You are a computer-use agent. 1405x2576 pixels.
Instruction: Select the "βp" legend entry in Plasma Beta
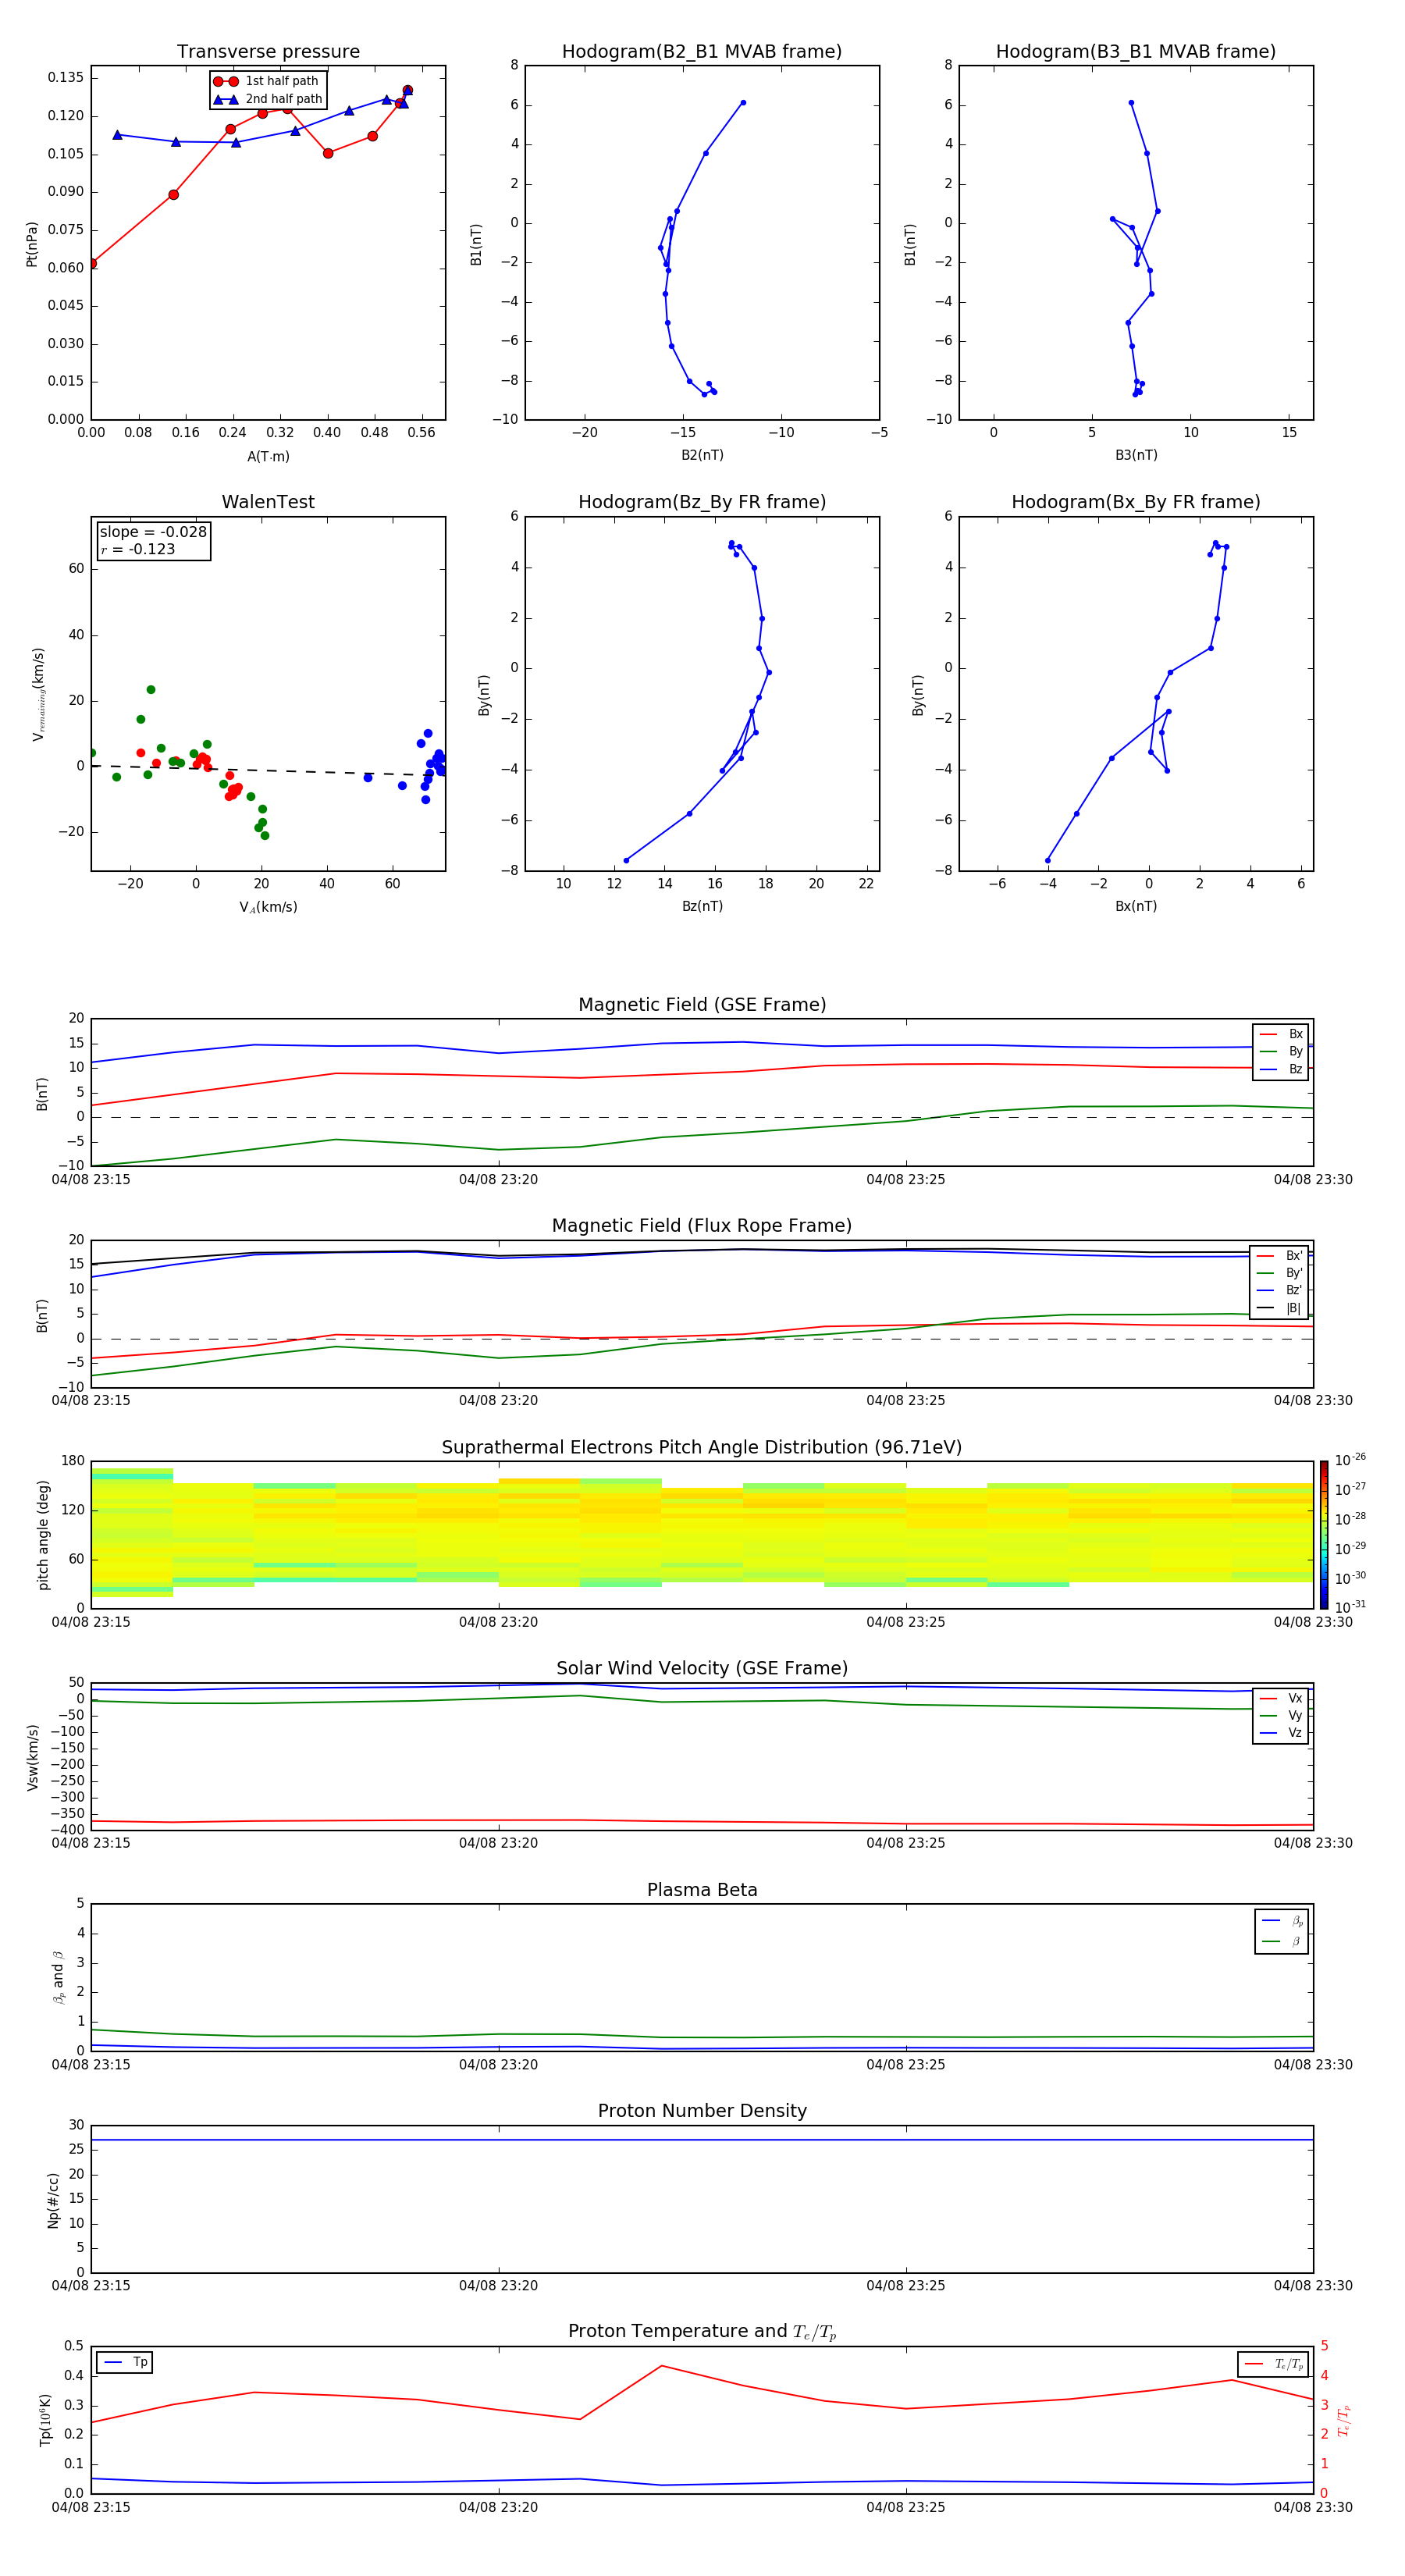pos(1282,1921)
